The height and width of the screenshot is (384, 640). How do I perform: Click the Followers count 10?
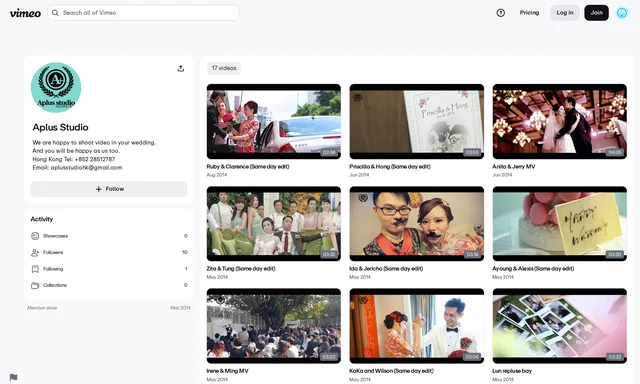click(184, 253)
